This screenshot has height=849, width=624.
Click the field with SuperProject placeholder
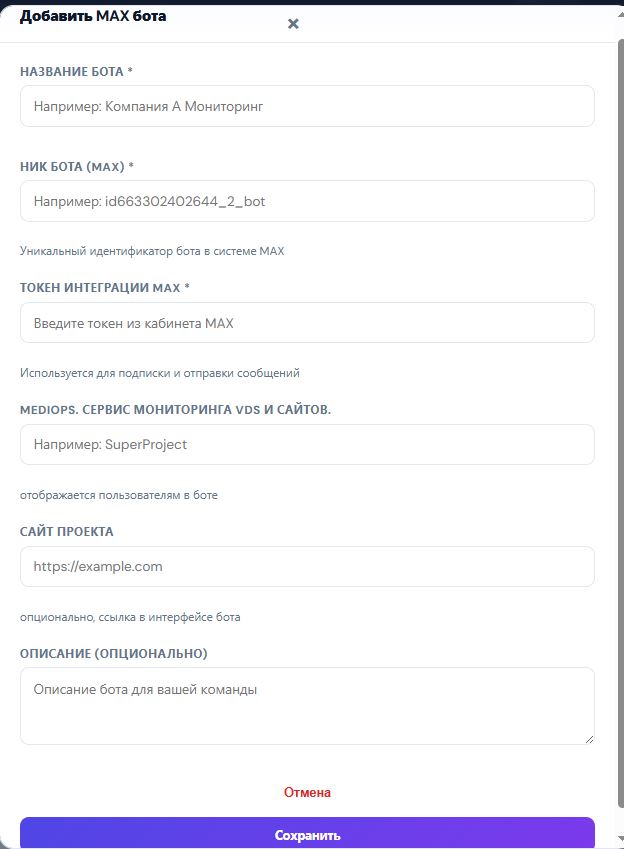point(307,445)
